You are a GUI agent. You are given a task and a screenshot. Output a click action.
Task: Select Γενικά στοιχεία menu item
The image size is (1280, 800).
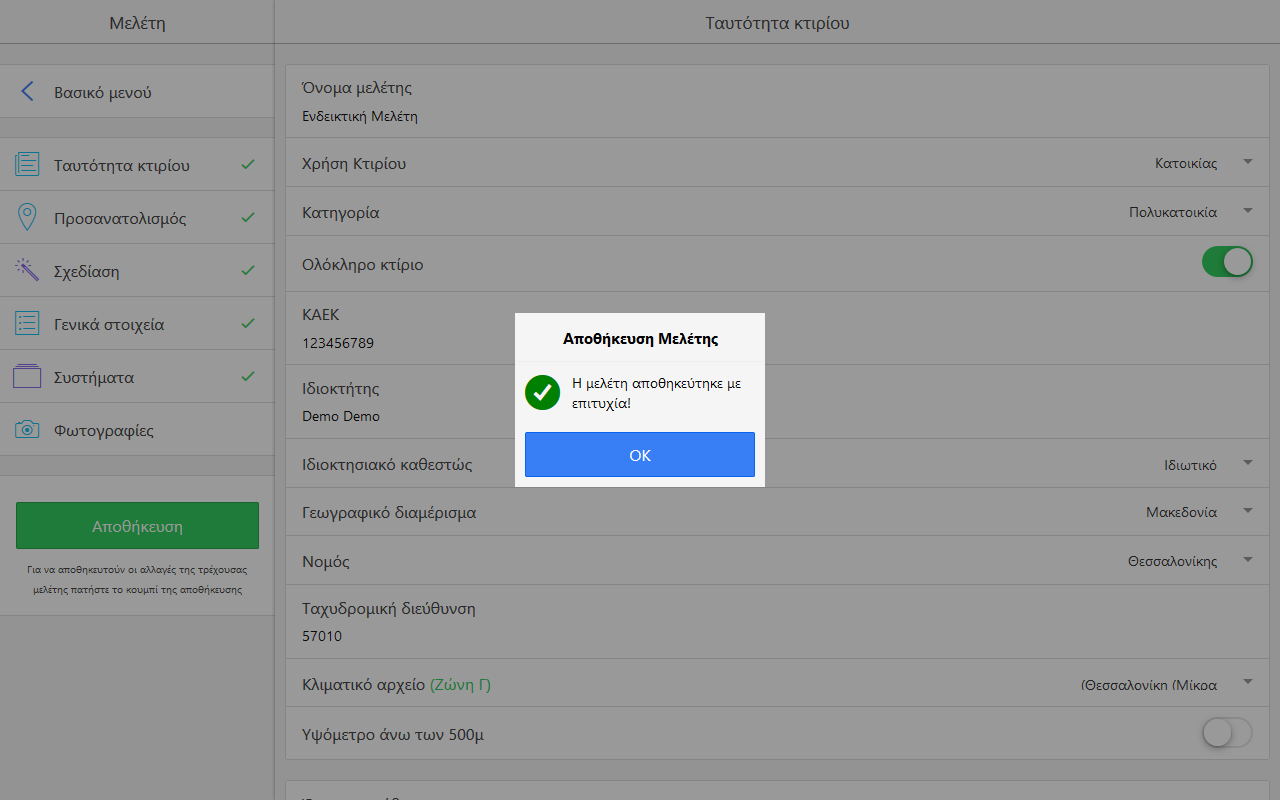pos(137,324)
